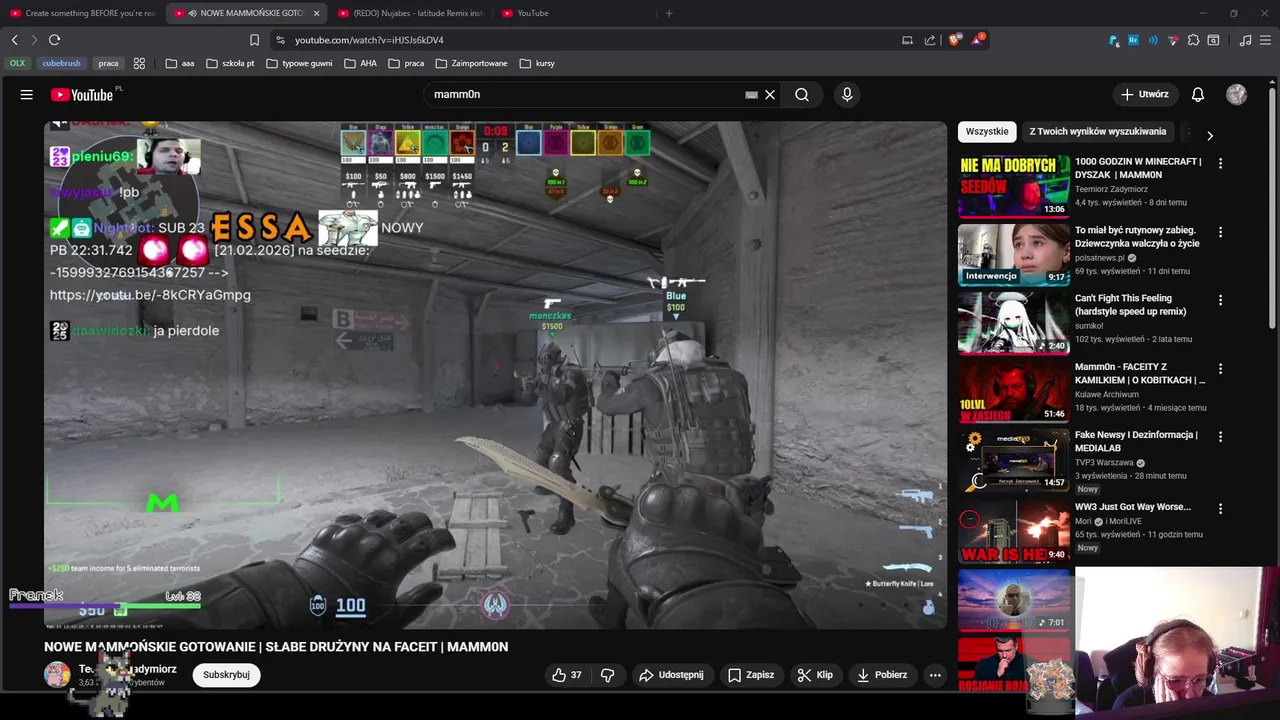Submit search with magnifier icon
Image resolution: width=1280 pixels, height=720 pixels.
(x=802, y=94)
